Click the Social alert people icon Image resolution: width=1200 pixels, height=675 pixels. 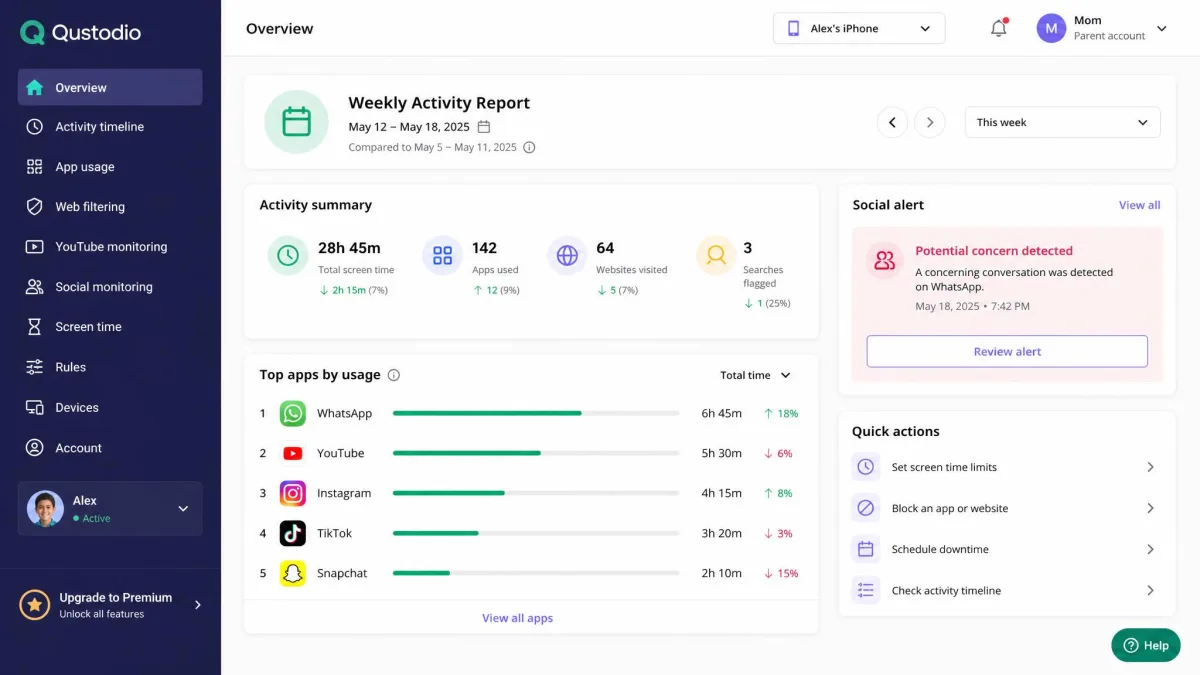pos(885,261)
